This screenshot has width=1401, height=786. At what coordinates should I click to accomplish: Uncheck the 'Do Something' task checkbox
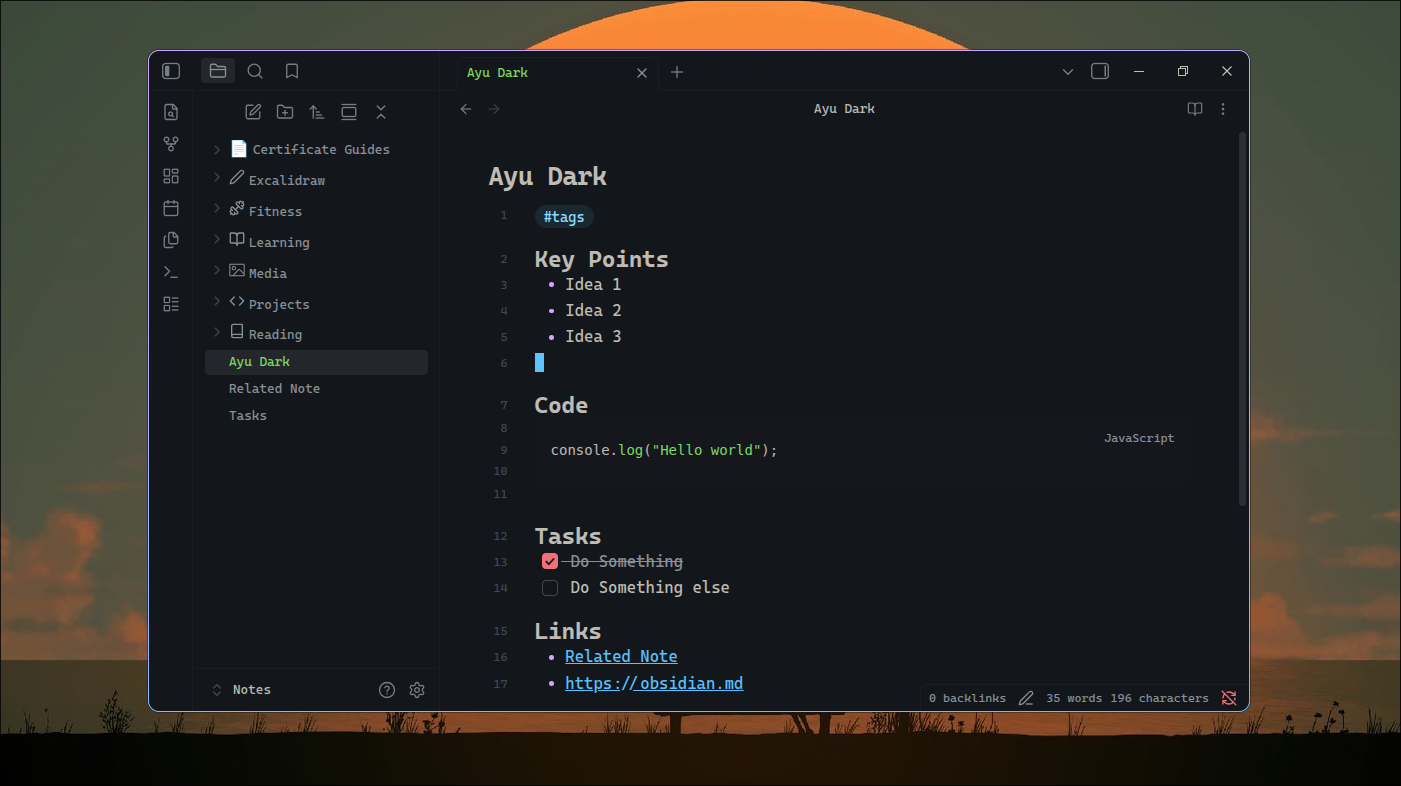[550, 562]
